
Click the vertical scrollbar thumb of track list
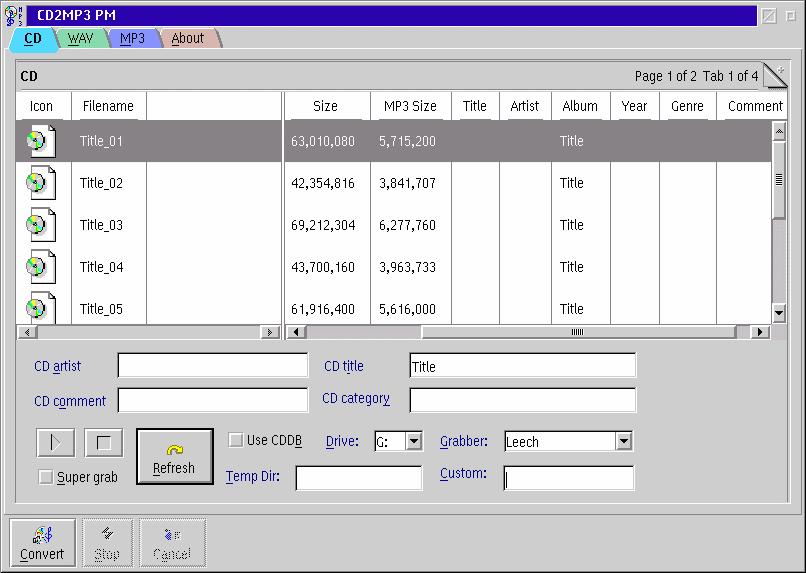tap(779, 180)
